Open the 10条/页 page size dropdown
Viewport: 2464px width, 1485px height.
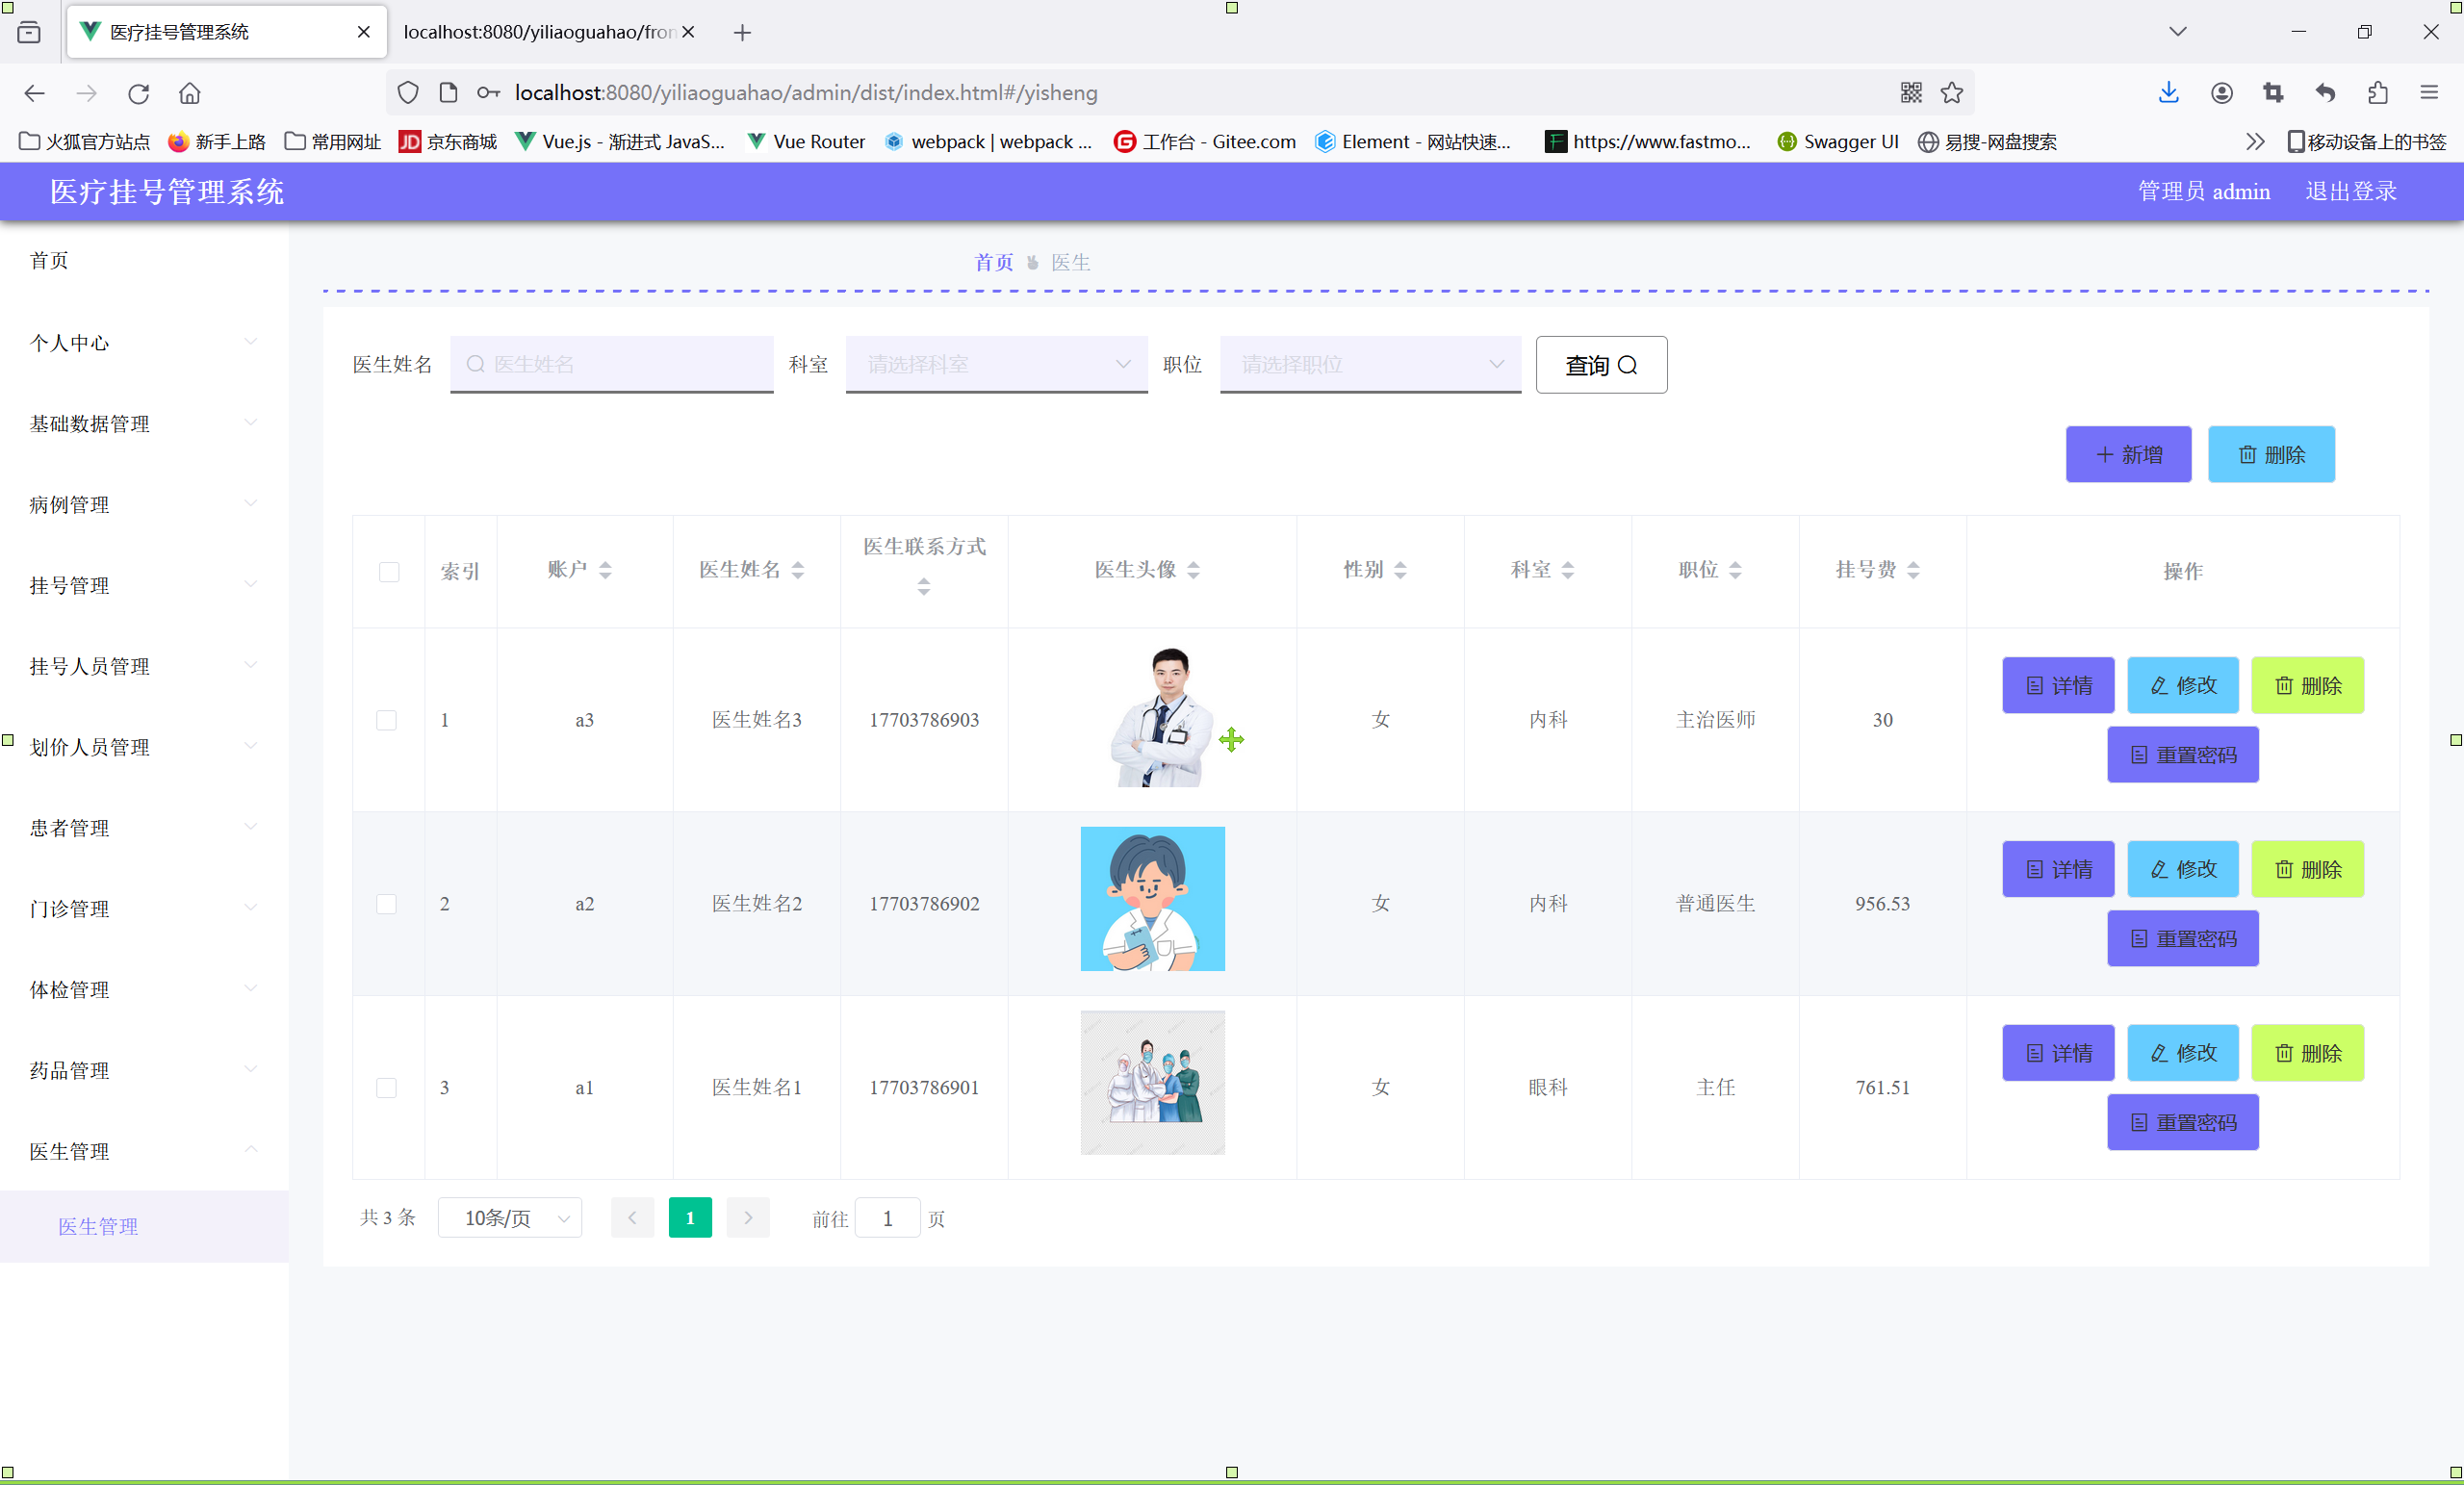pos(510,1218)
